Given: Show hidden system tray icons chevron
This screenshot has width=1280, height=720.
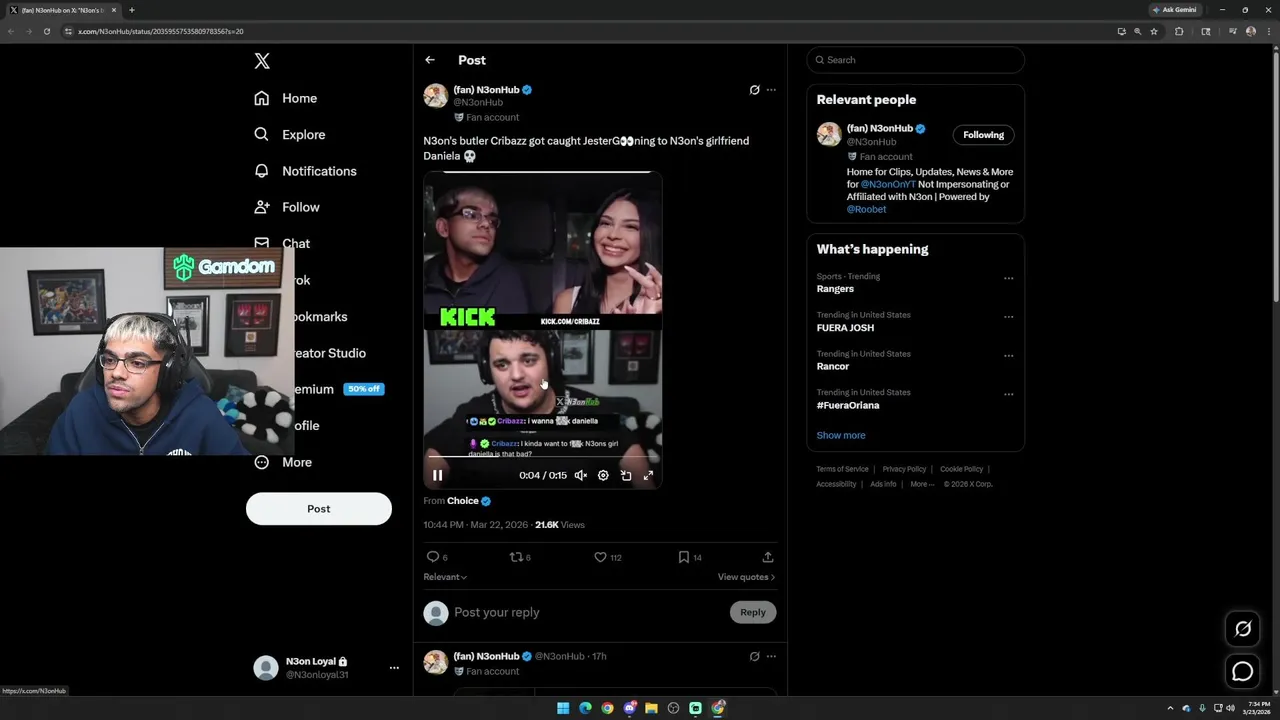Looking at the screenshot, I should pyautogui.click(x=1170, y=708).
